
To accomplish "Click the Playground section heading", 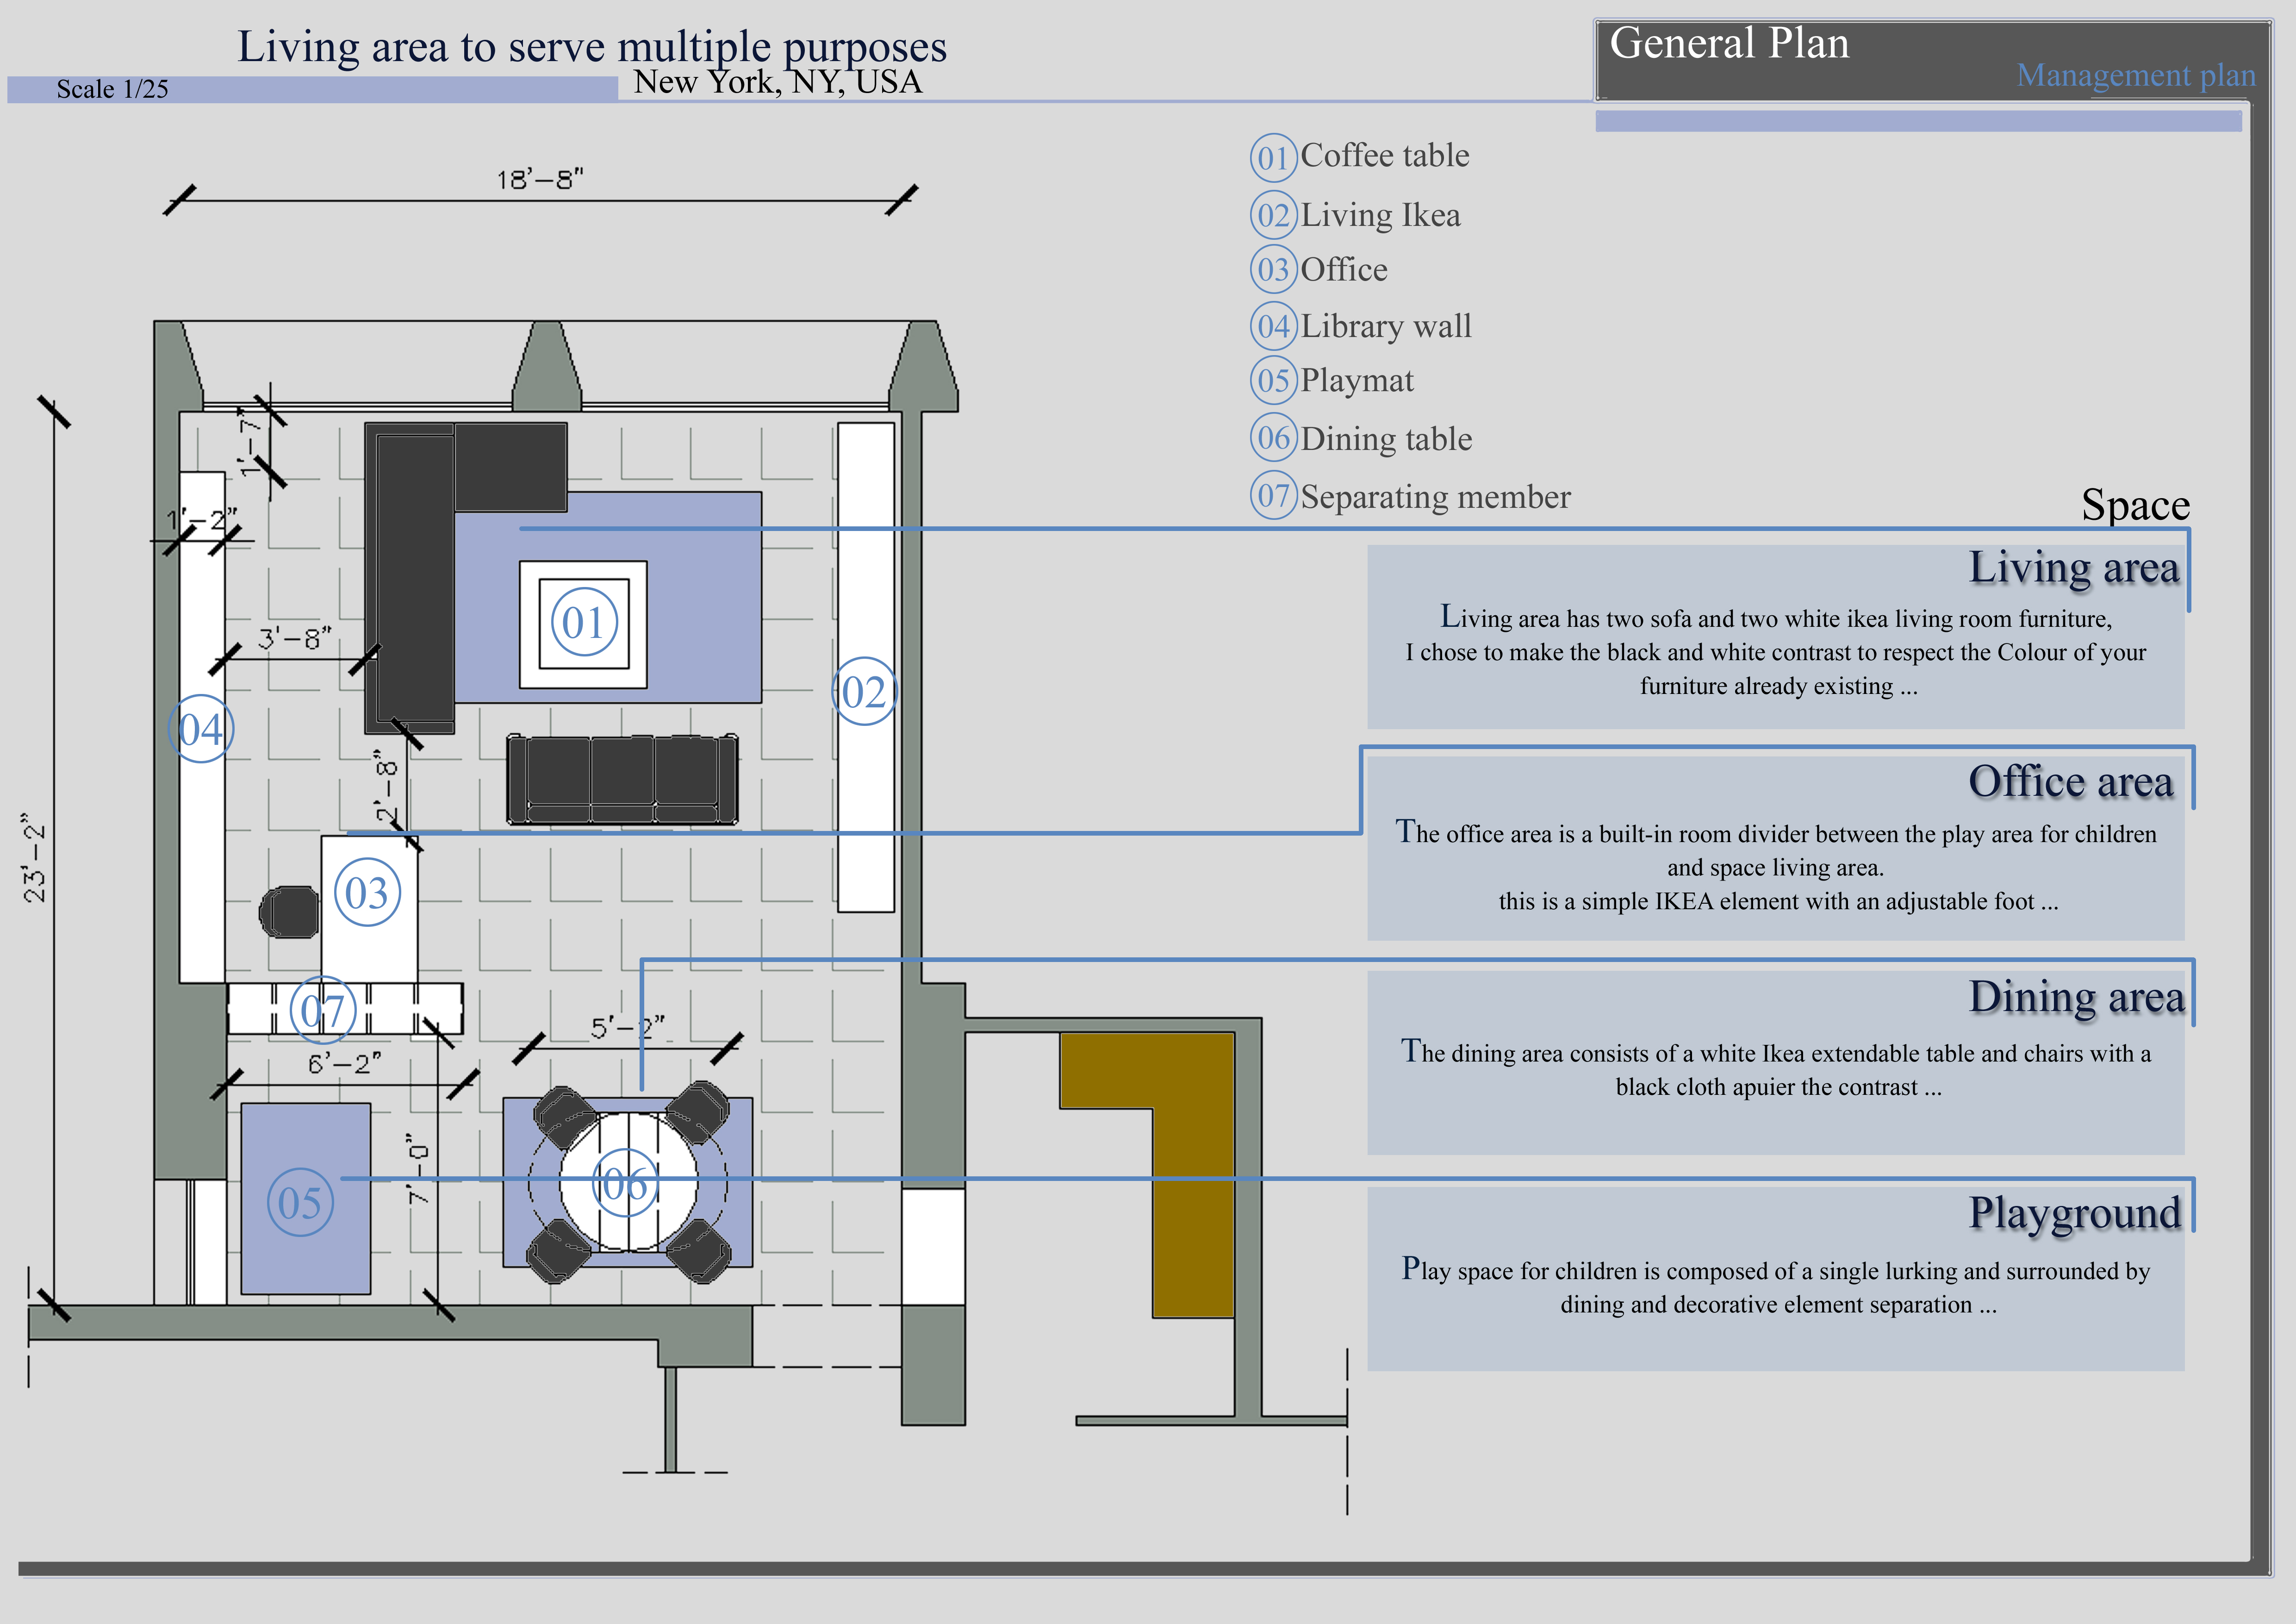I will (x=2074, y=1213).
